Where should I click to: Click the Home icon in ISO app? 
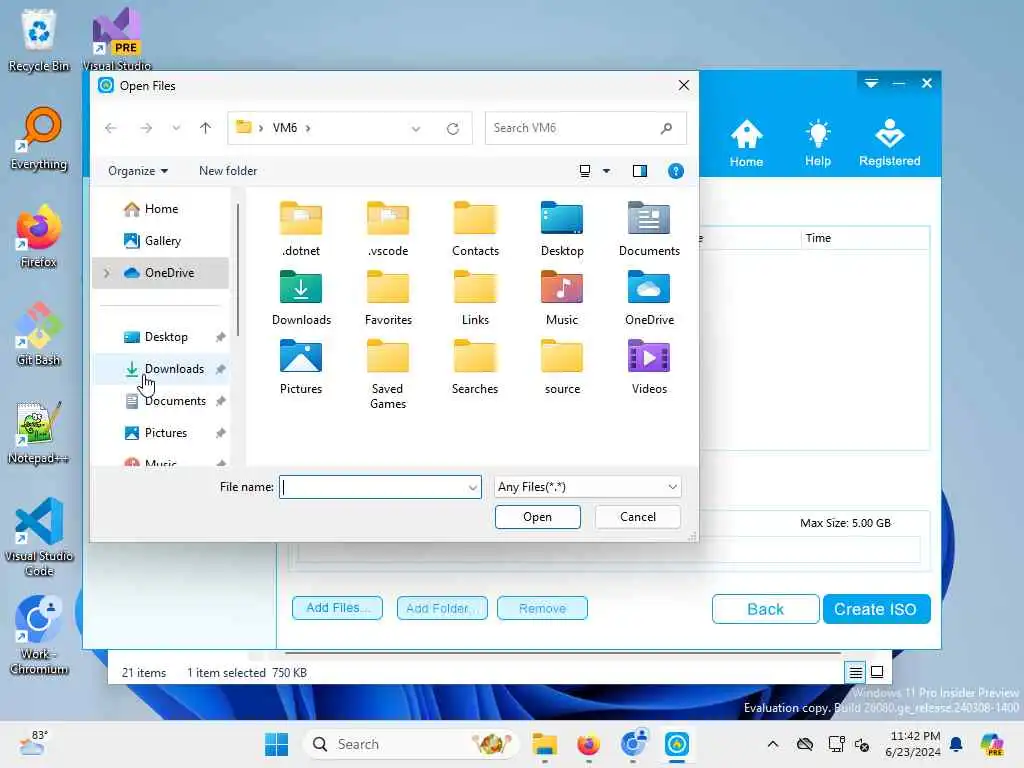tap(746, 143)
